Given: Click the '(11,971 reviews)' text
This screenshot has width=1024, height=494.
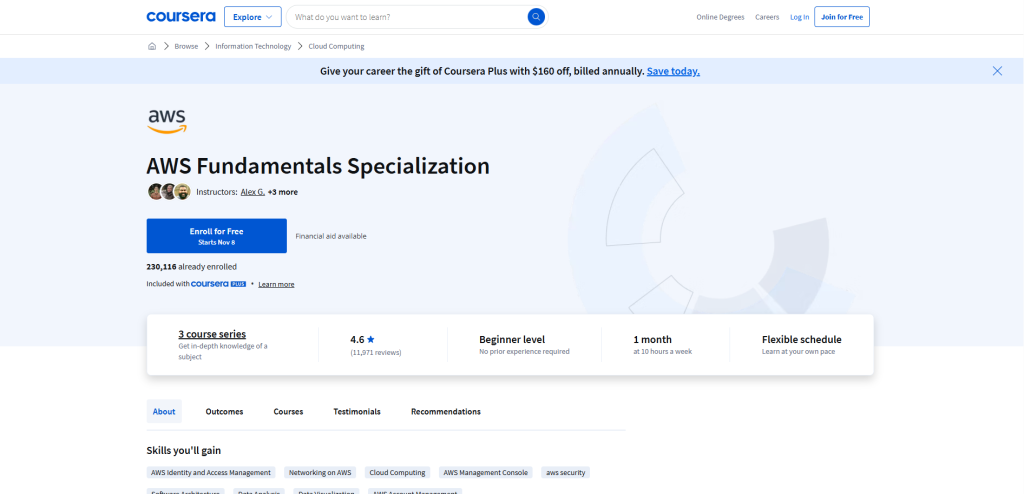Looking at the screenshot, I should [x=376, y=352].
